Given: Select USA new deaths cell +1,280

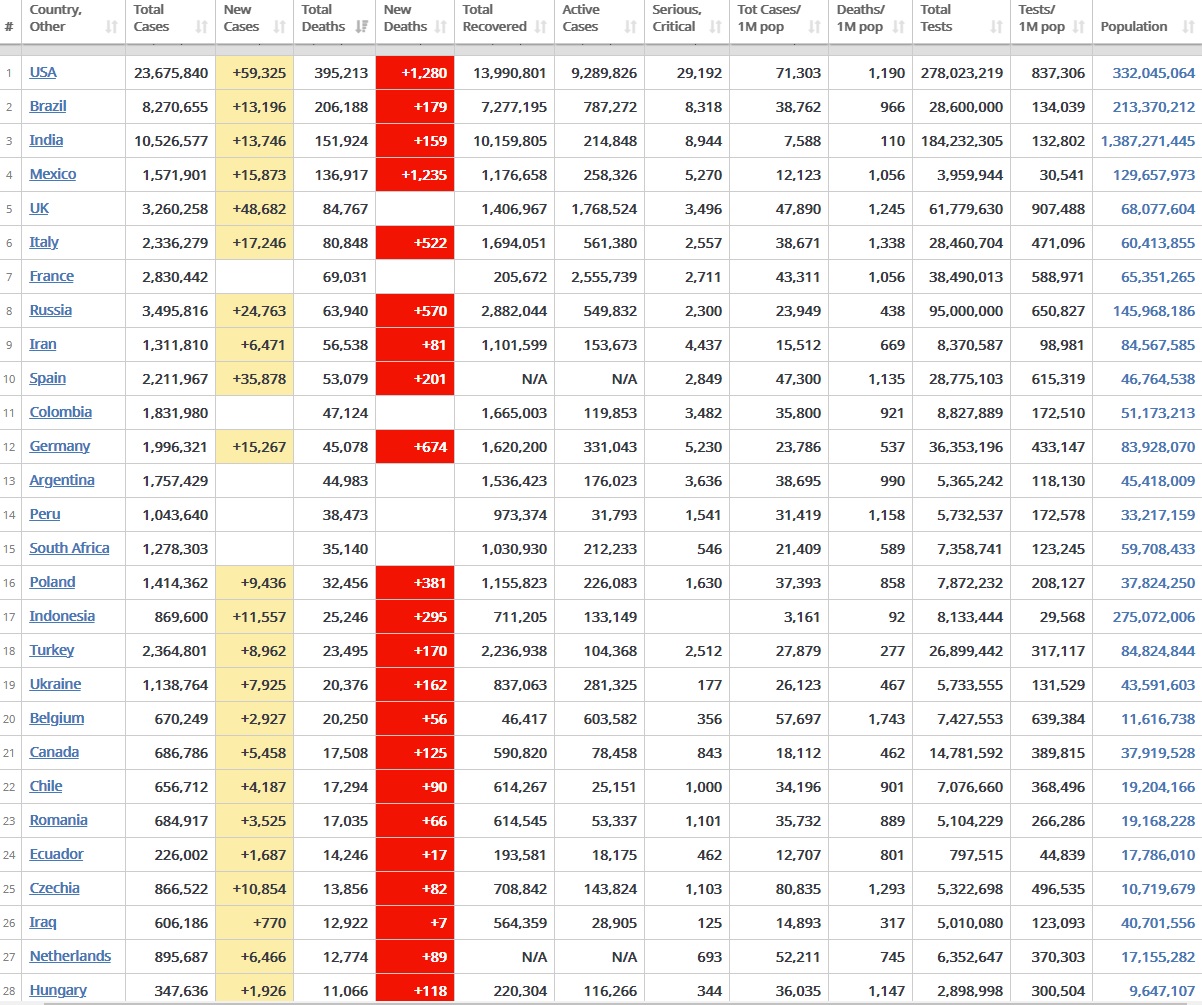Looking at the screenshot, I should [x=415, y=73].
